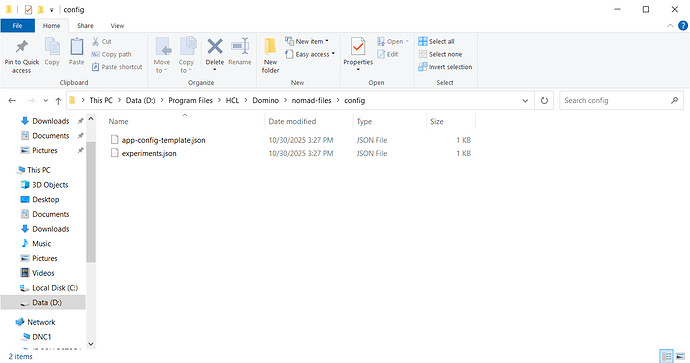This screenshot has height=363, width=690.
Task: Click the Properties quick access toolbar icon
Action: coord(28,9)
